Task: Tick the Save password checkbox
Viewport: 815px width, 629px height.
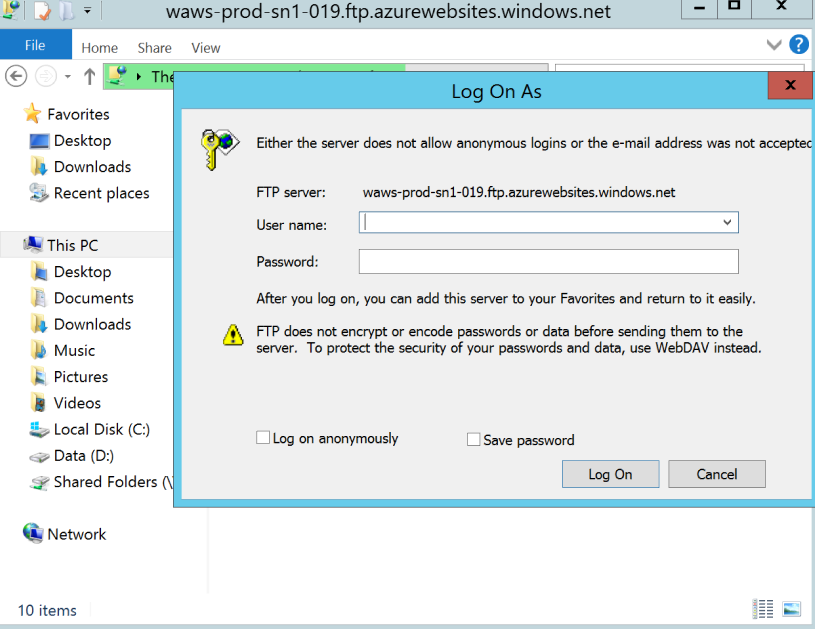Action: [474, 440]
